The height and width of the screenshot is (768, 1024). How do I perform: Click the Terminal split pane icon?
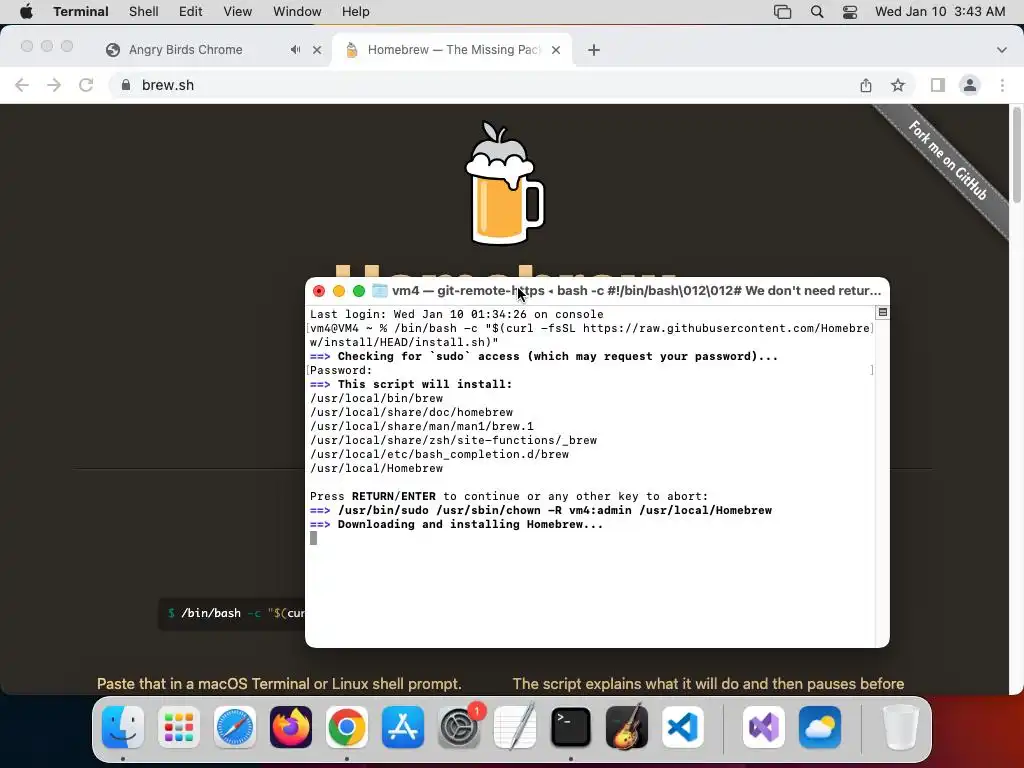(882, 312)
